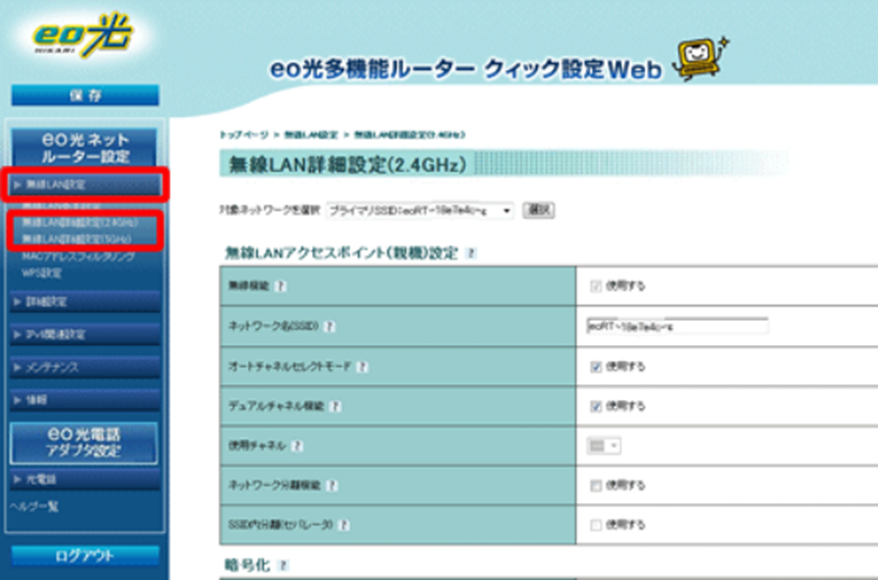The height and width of the screenshot is (580, 878).
Task: Open 無線LAN詳細設定(2.4GHz) in sidebar
Action: pyautogui.click(x=80, y=223)
